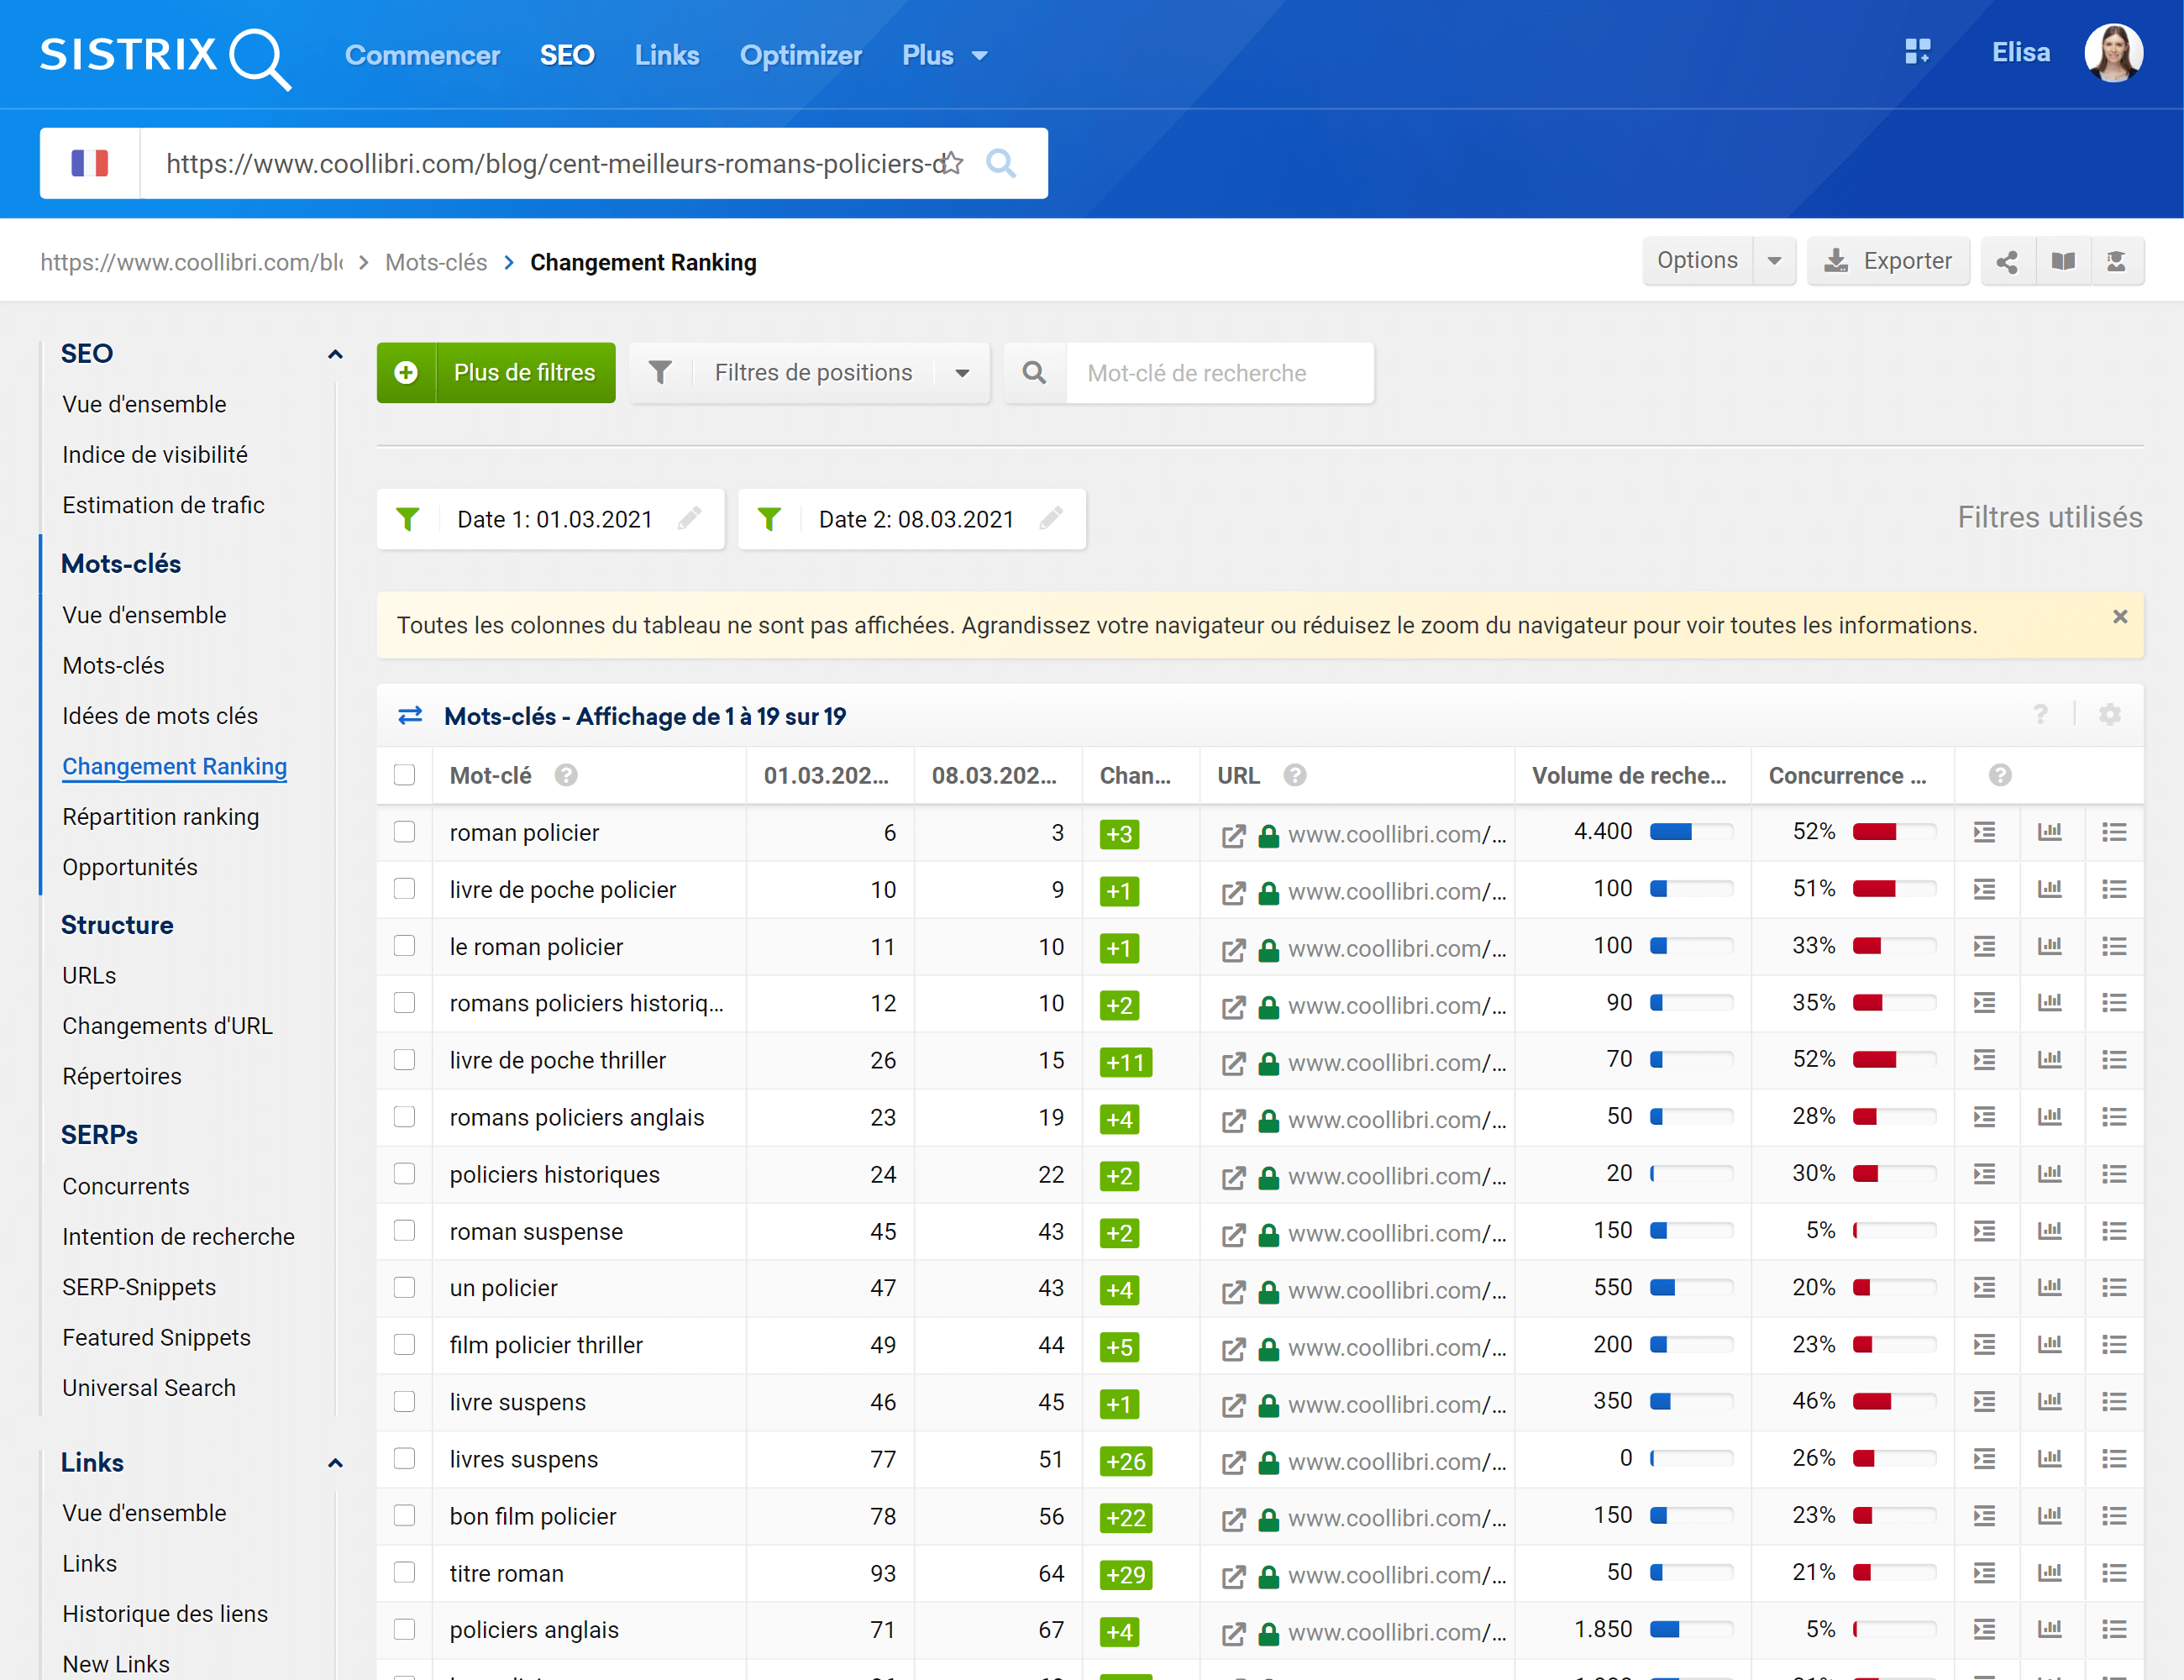This screenshot has width=2184, height=1680.
Task: Click search volume bar for roman policier
Action: point(1692,832)
